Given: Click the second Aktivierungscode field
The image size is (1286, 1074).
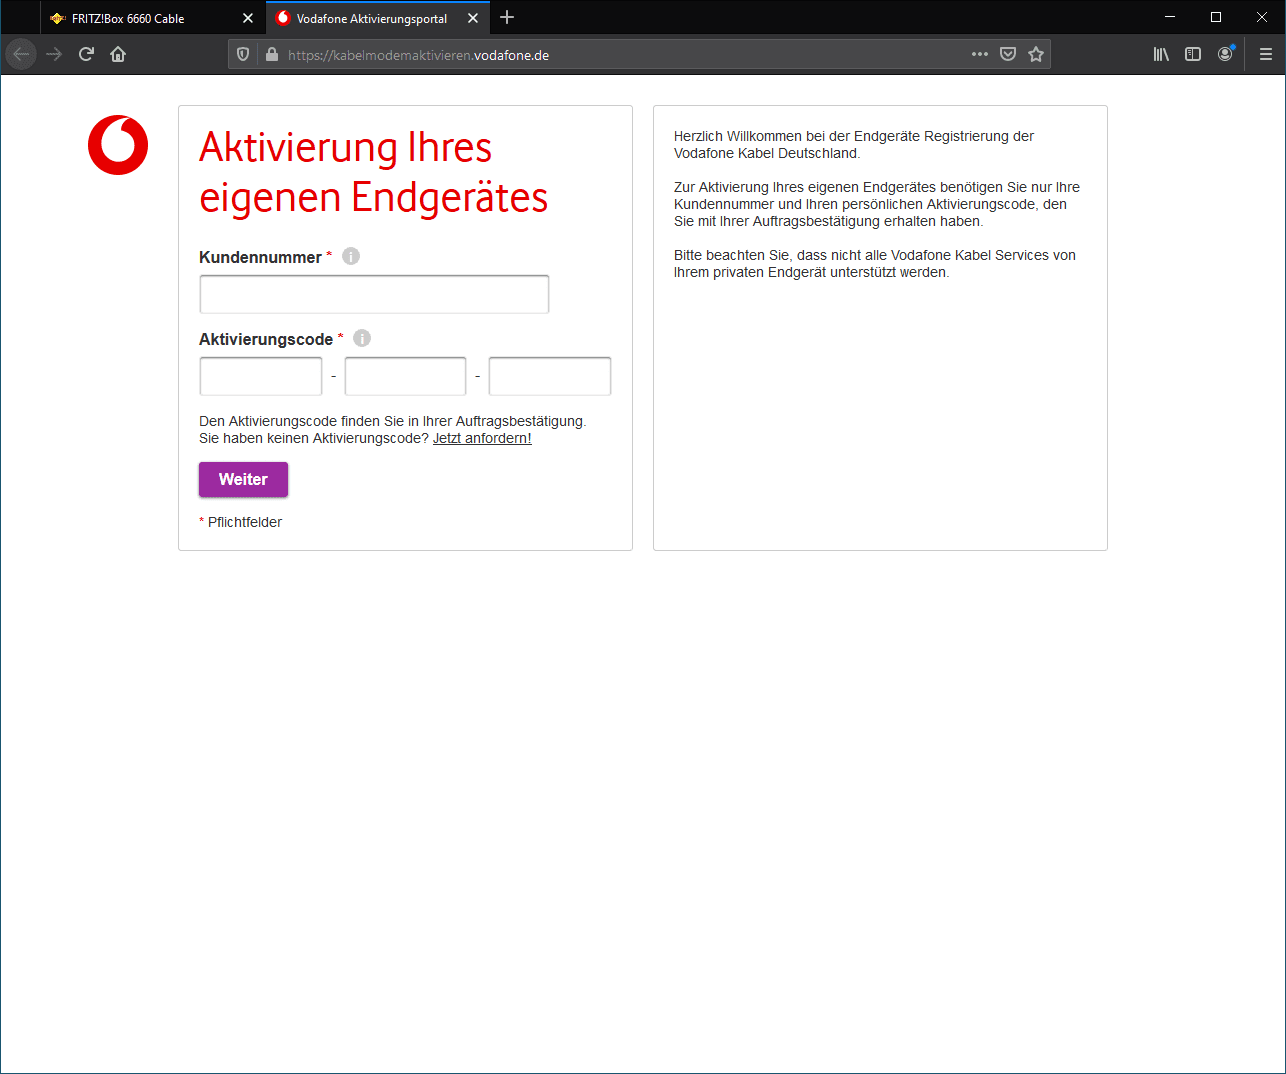Looking at the screenshot, I should [x=405, y=376].
